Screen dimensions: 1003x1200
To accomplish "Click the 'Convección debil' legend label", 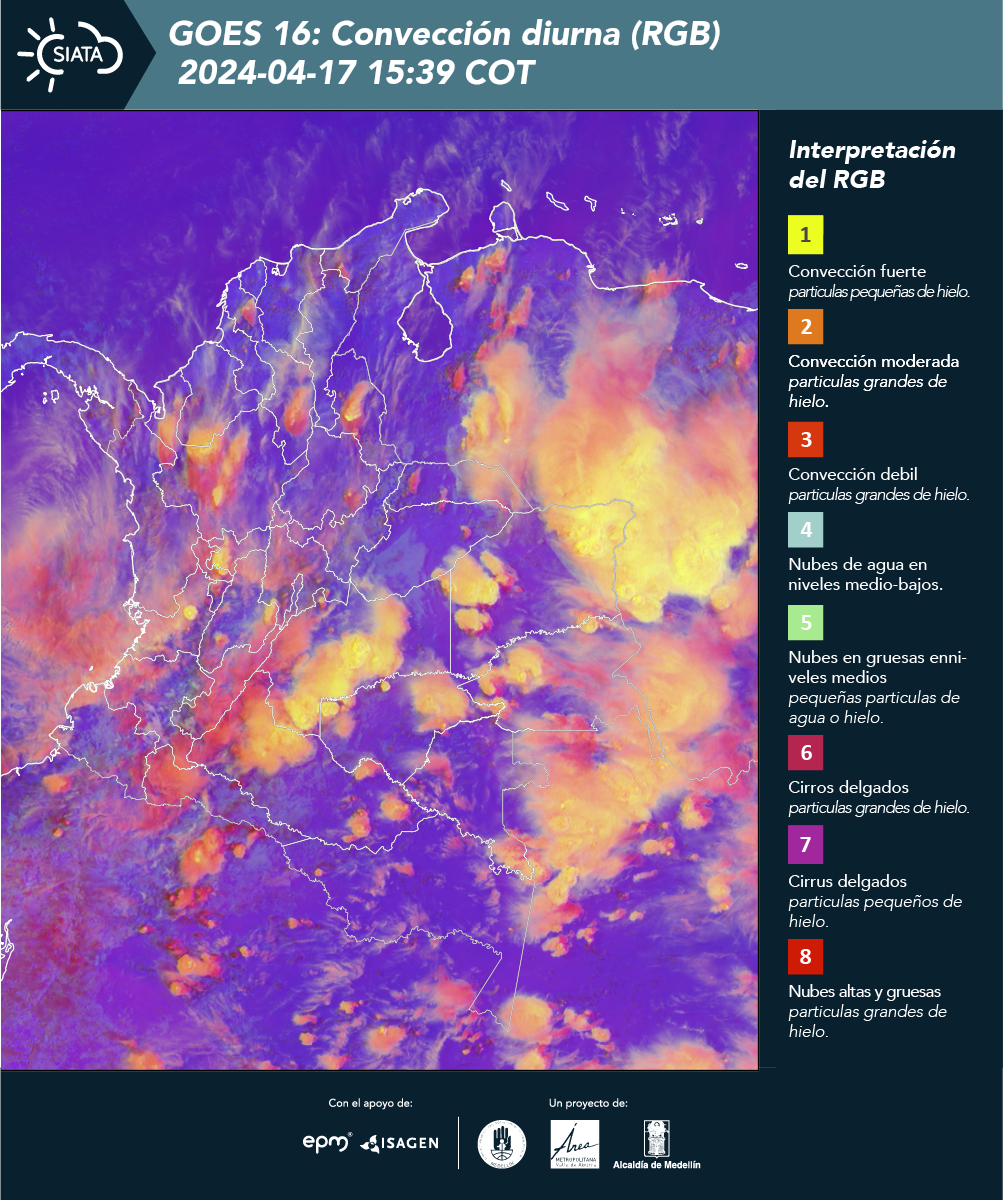I will (853, 474).
